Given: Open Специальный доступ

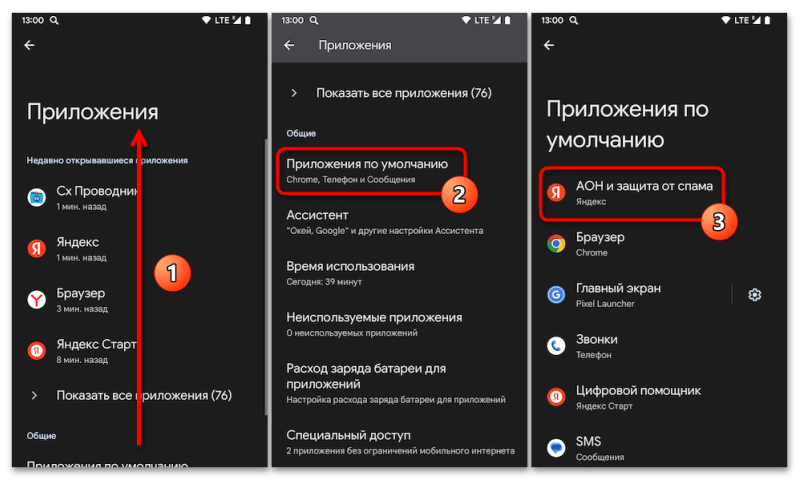Looking at the screenshot, I should click(x=399, y=442).
